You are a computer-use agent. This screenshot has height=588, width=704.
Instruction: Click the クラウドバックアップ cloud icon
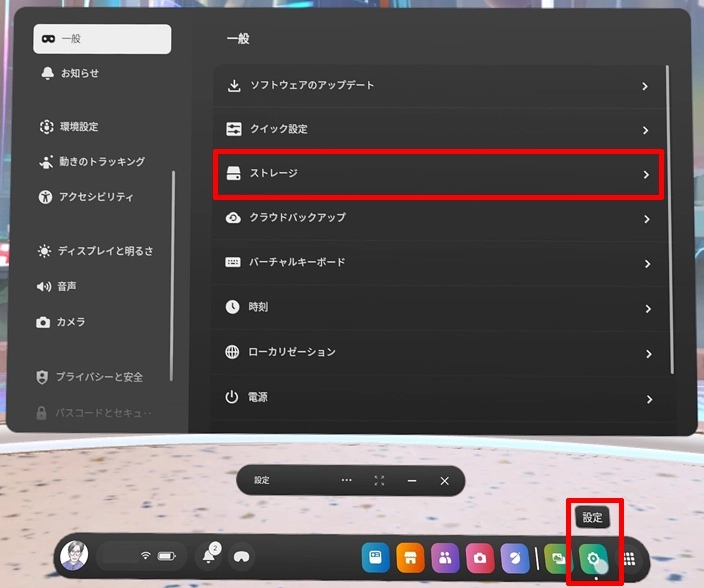tap(233, 218)
